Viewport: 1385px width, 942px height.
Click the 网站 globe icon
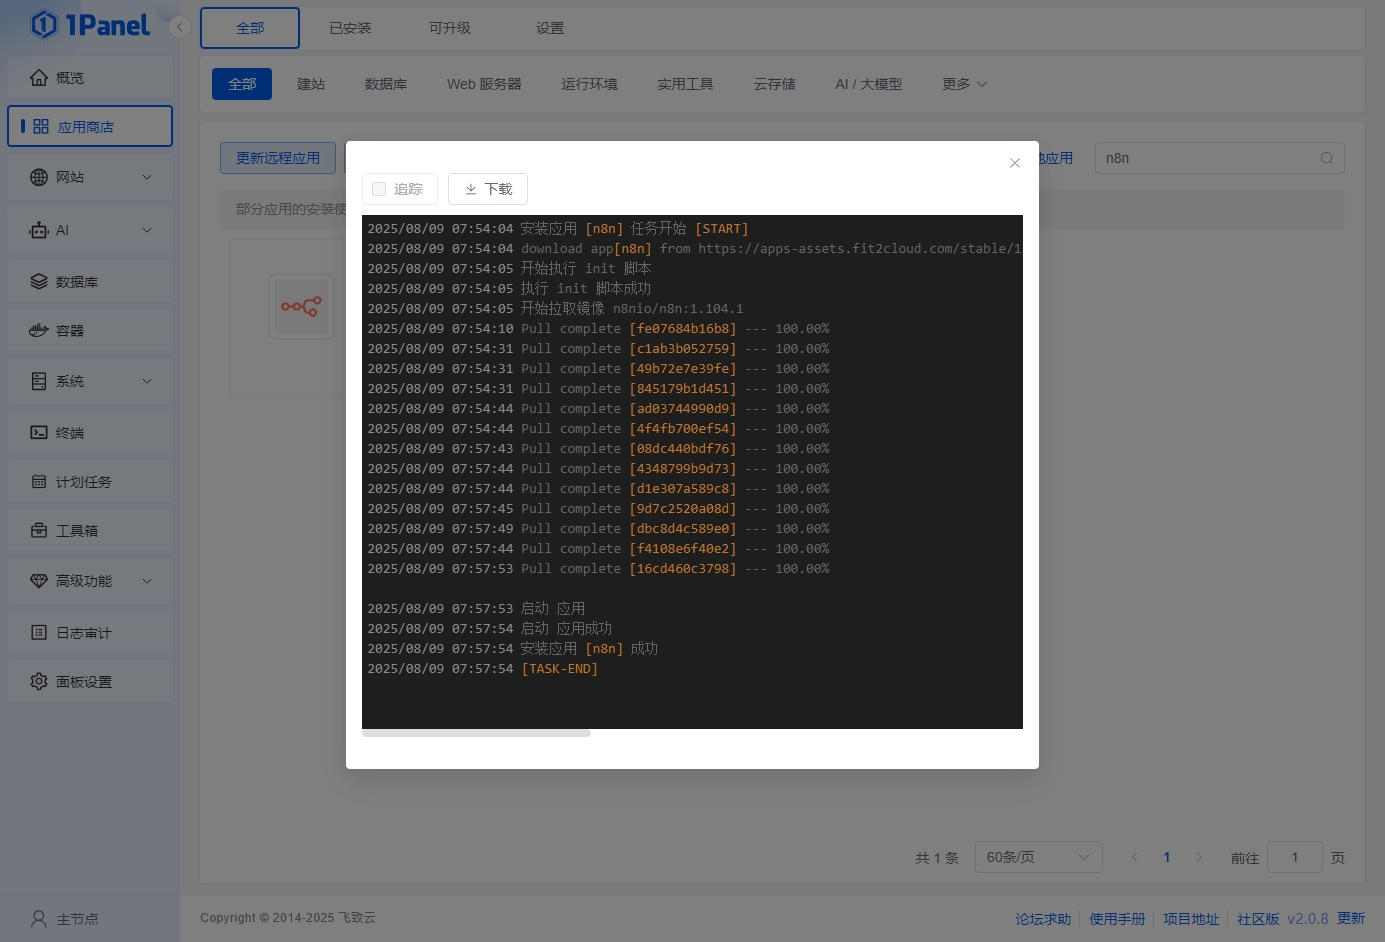click(39, 177)
